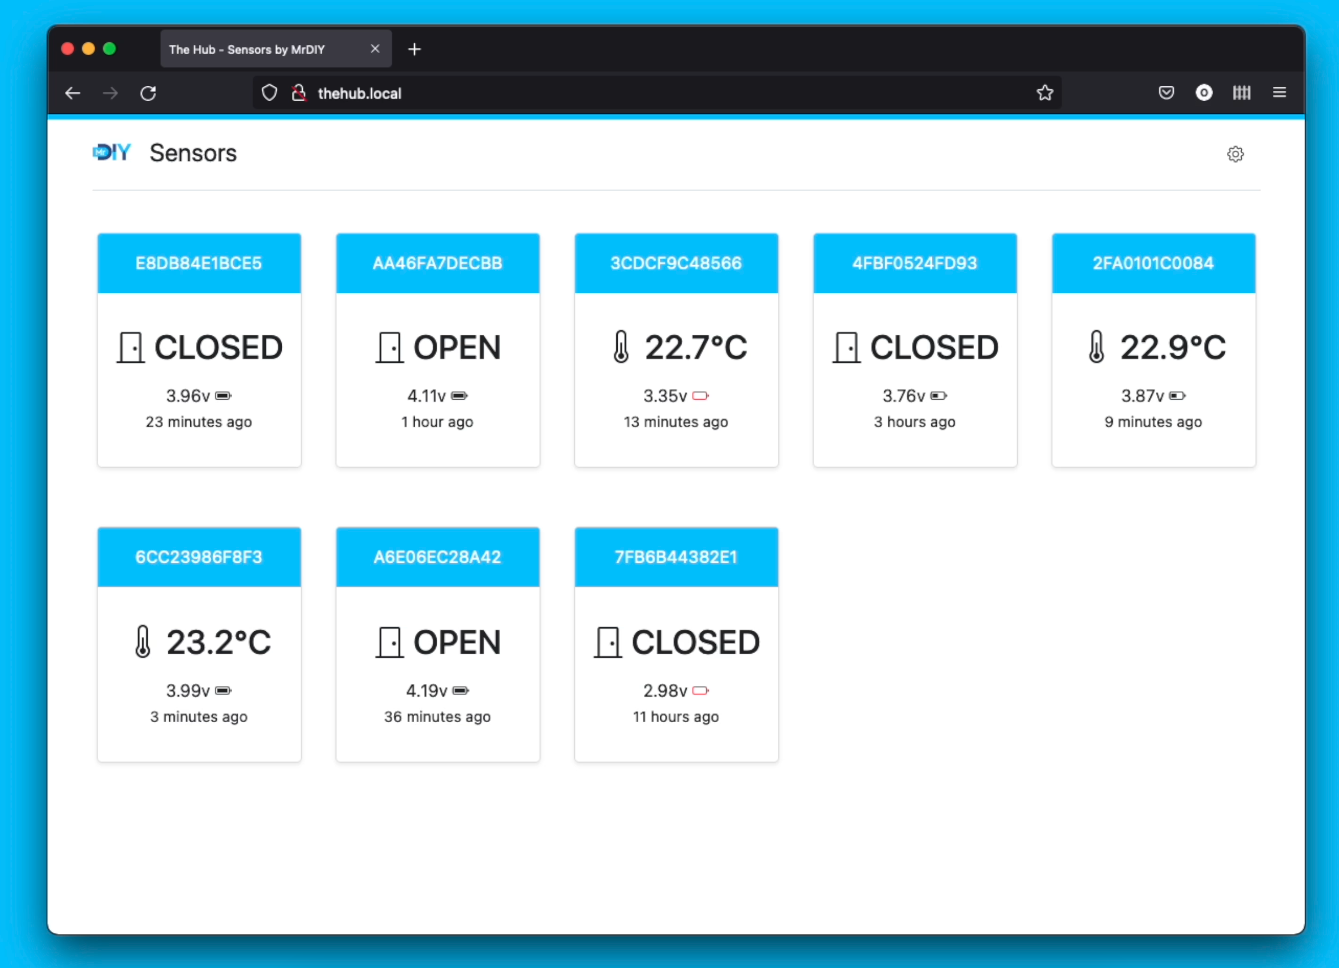Open the Sensors settings gear
The width and height of the screenshot is (1339, 968).
pyautogui.click(x=1235, y=153)
